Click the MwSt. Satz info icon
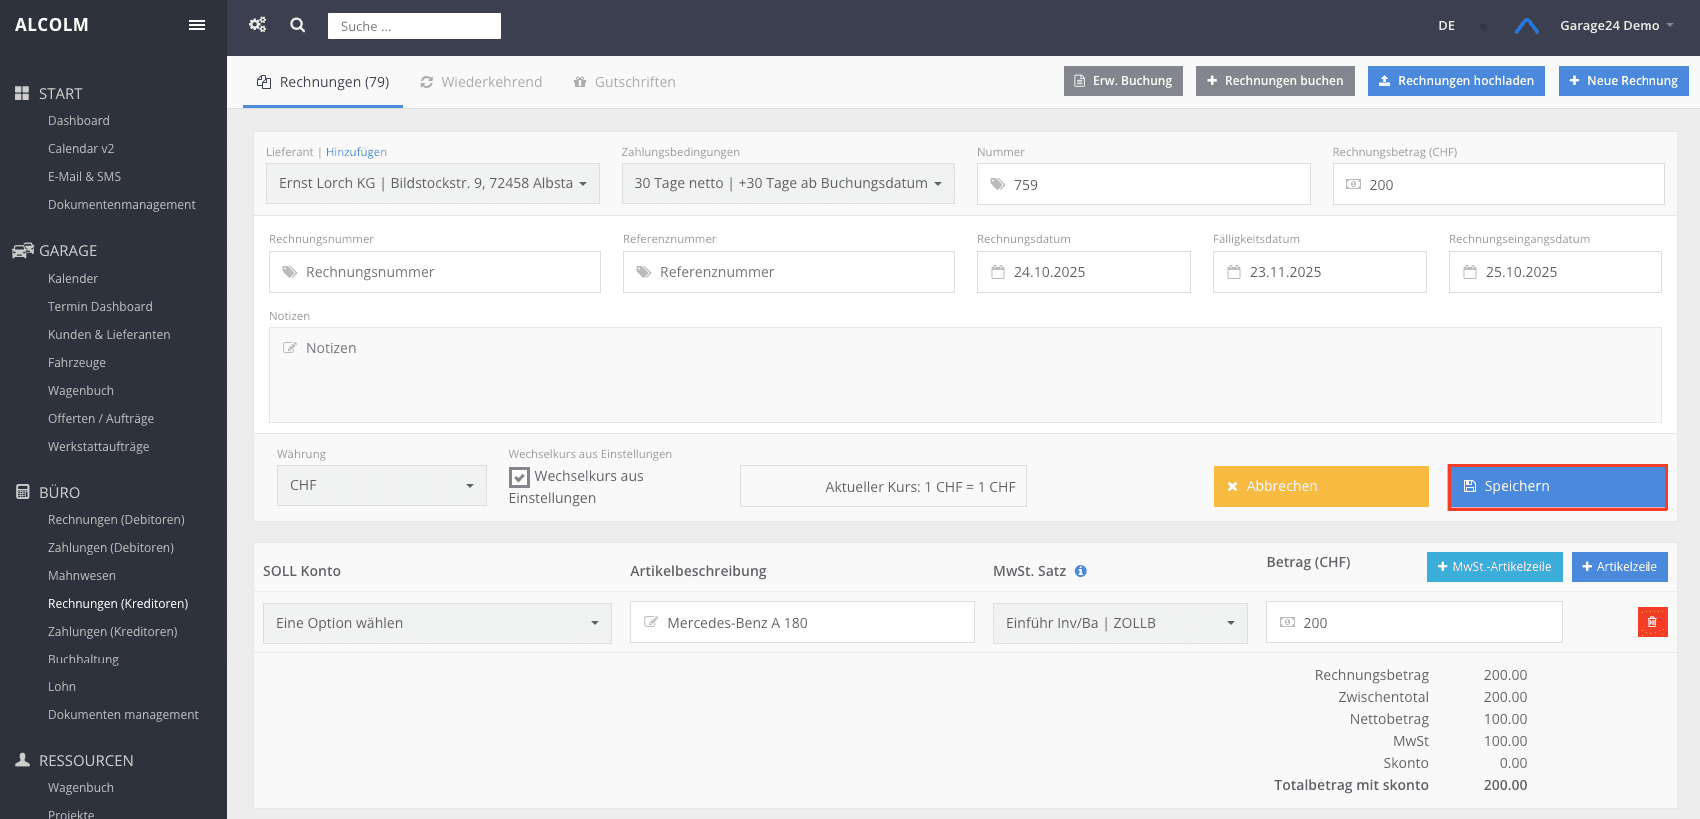Screen dimensions: 1700x819 [1081, 571]
